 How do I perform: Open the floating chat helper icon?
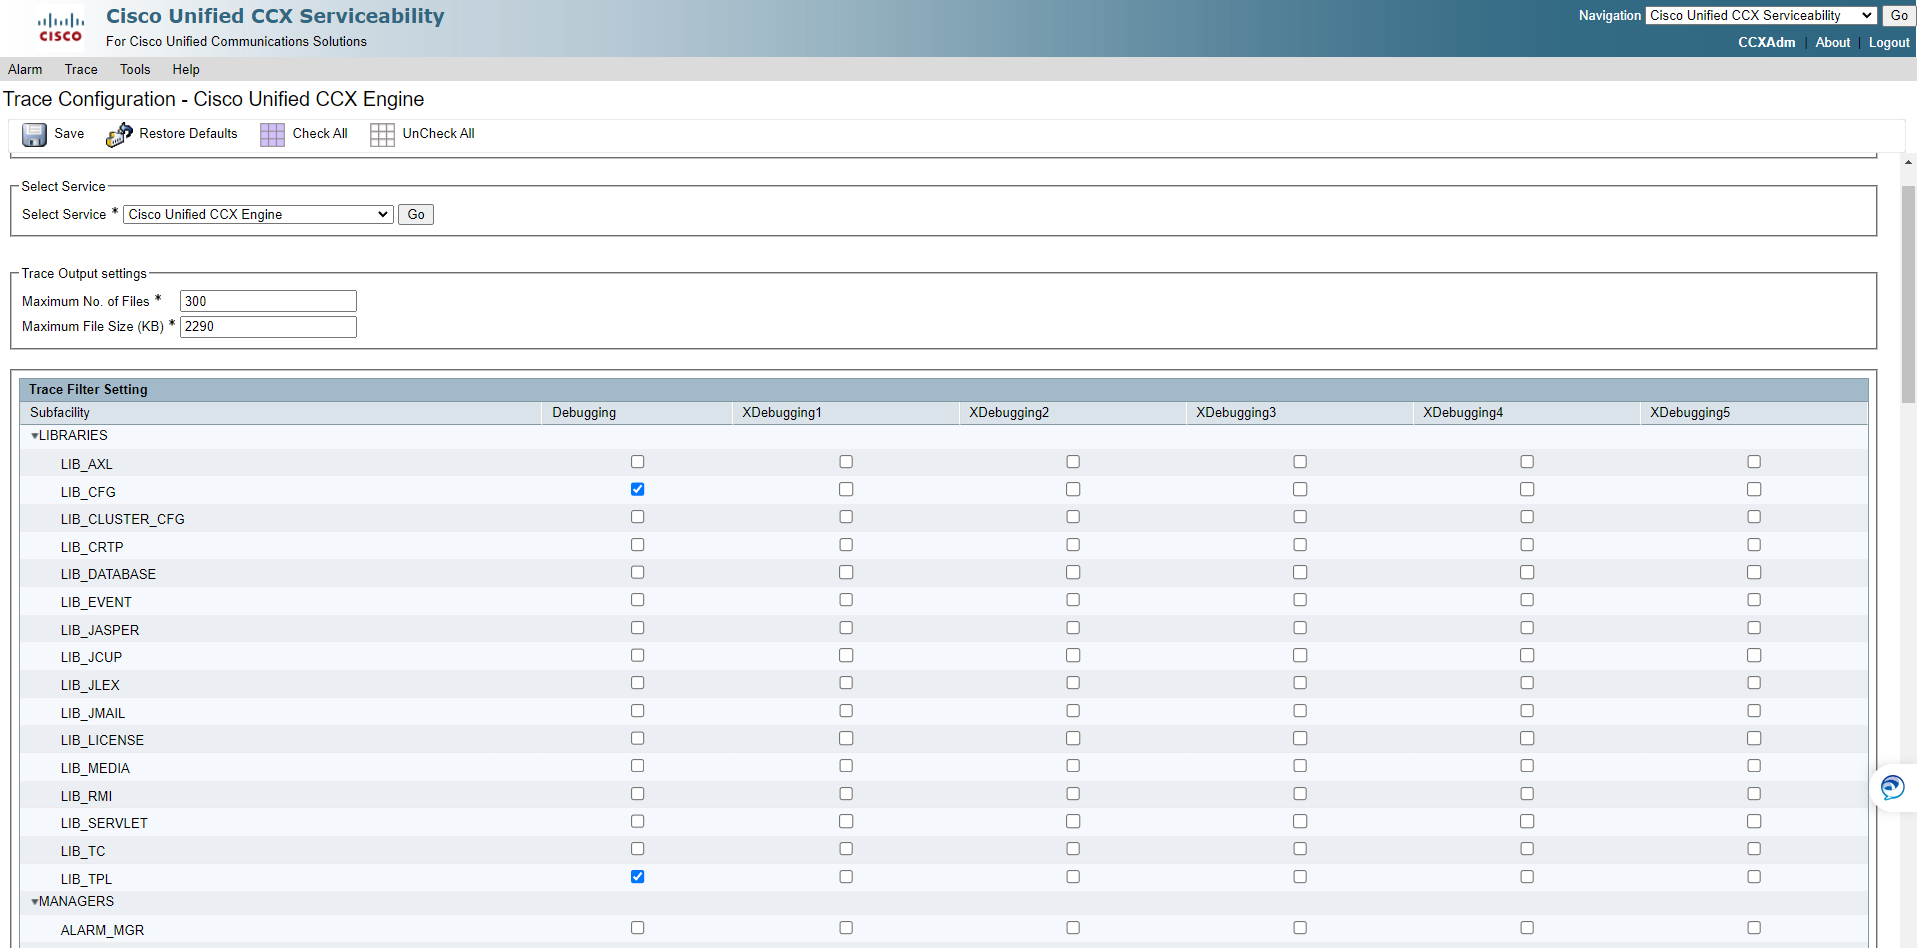(1892, 787)
